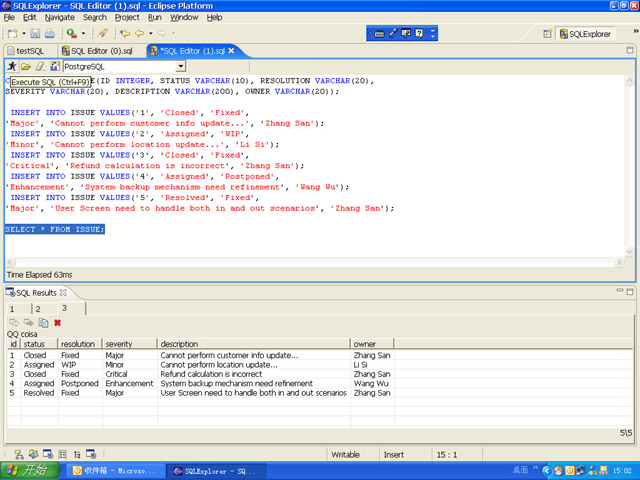The height and width of the screenshot is (480, 640).
Task: Select result tab 2 in SQL Results
Action: [x=38, y=309]
